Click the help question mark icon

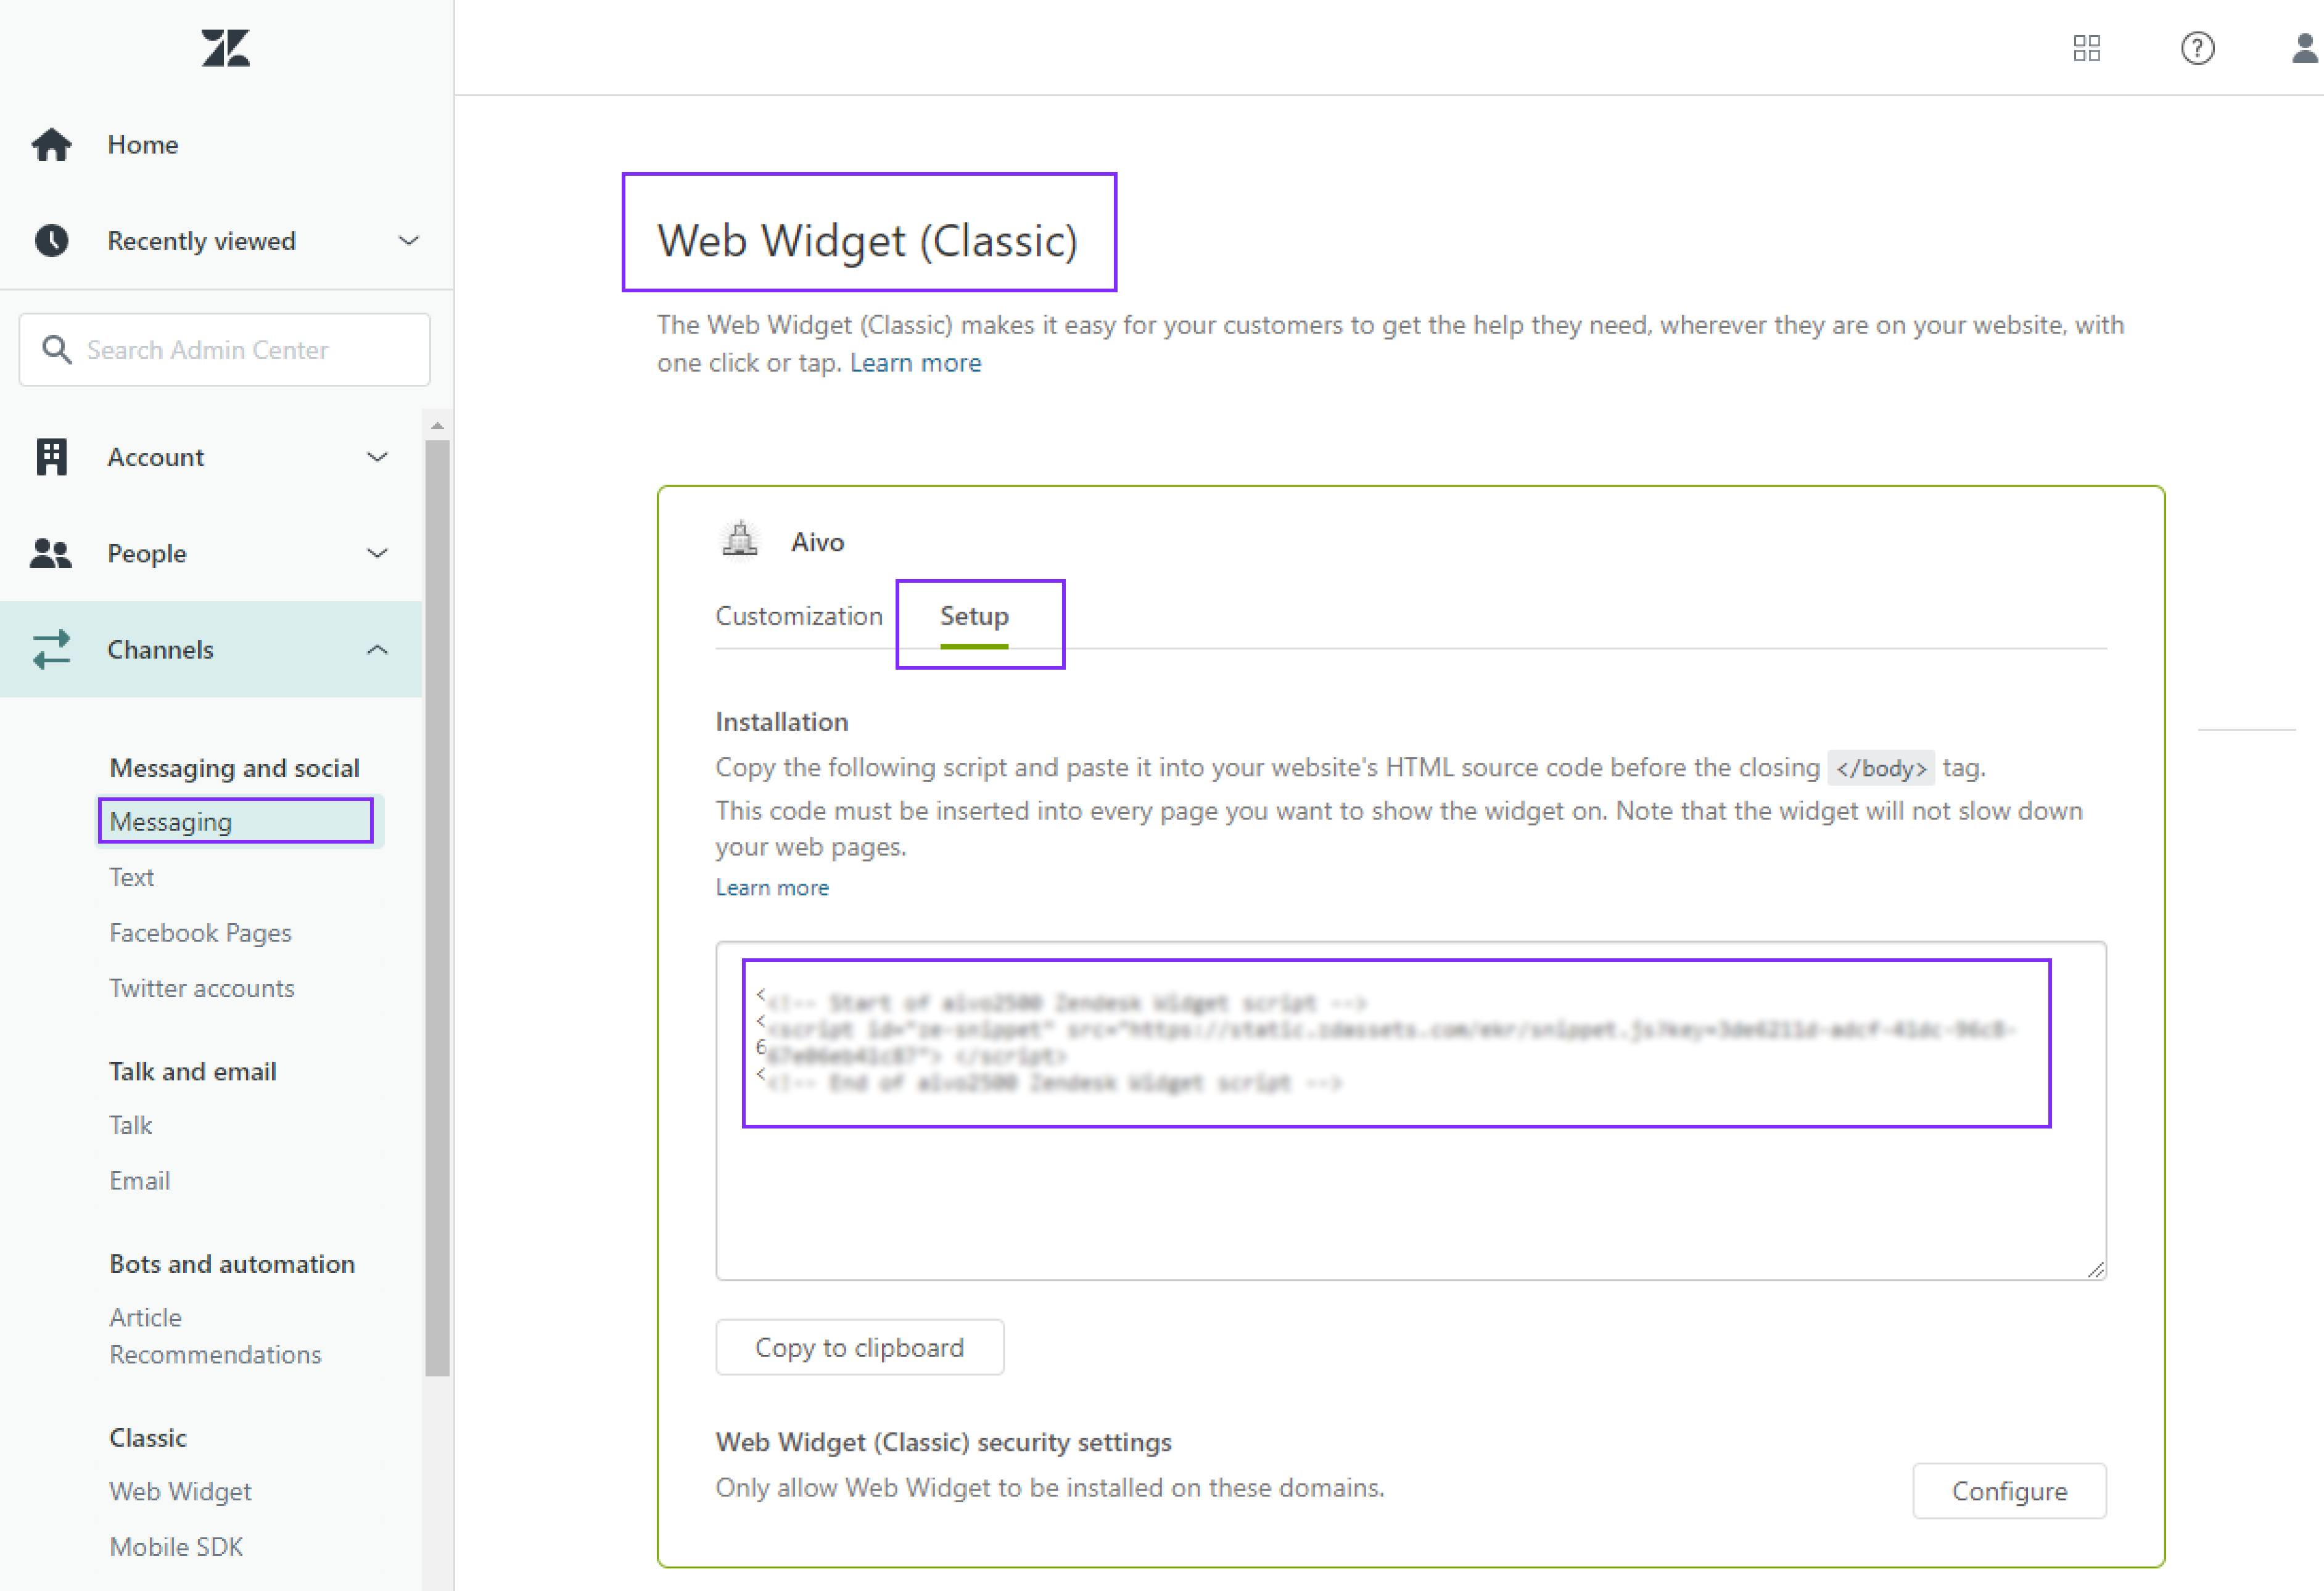[2197, 47]
